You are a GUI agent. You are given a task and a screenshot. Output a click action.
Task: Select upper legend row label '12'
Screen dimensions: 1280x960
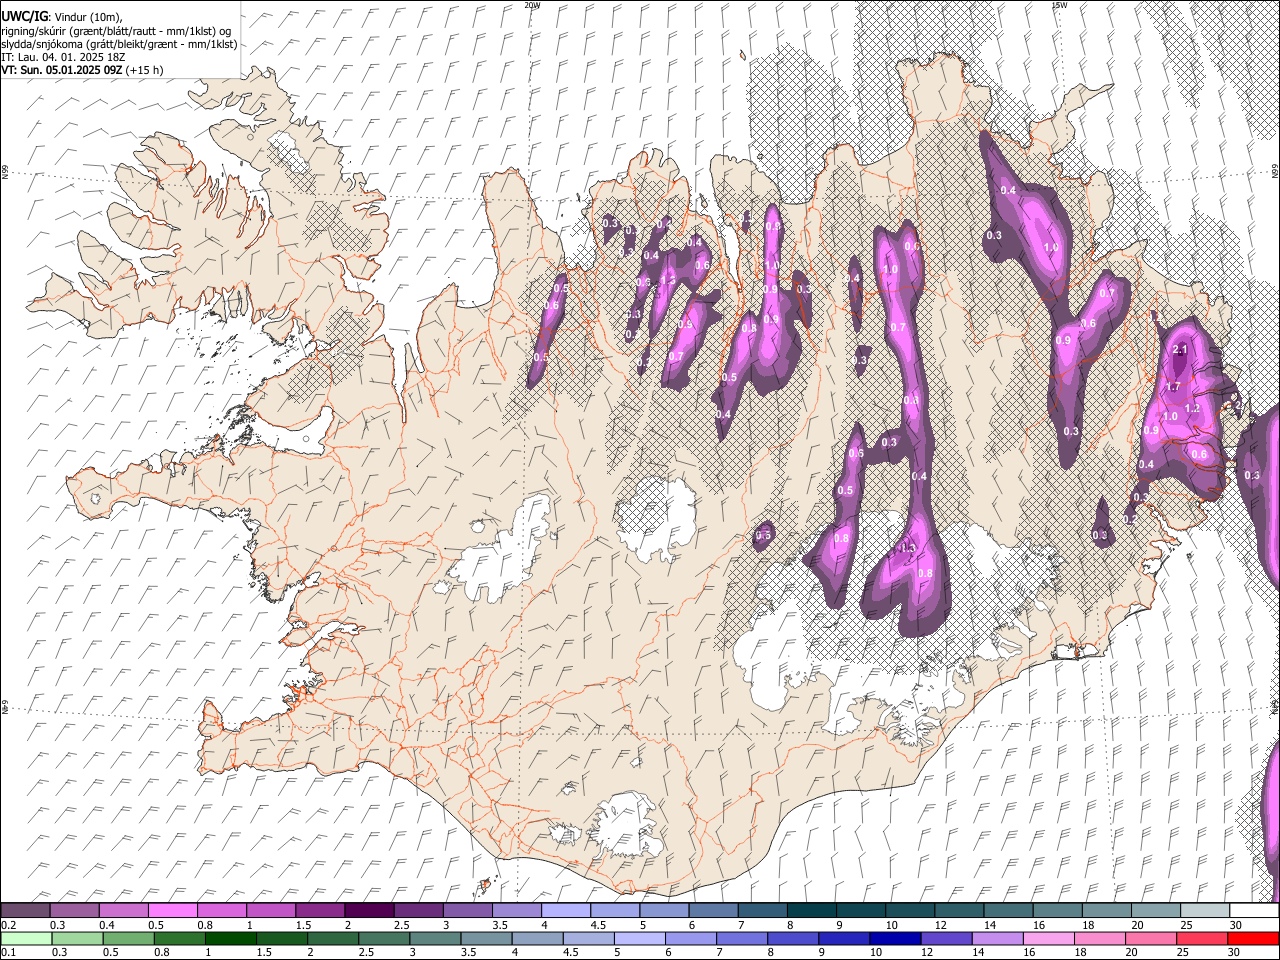941,925
